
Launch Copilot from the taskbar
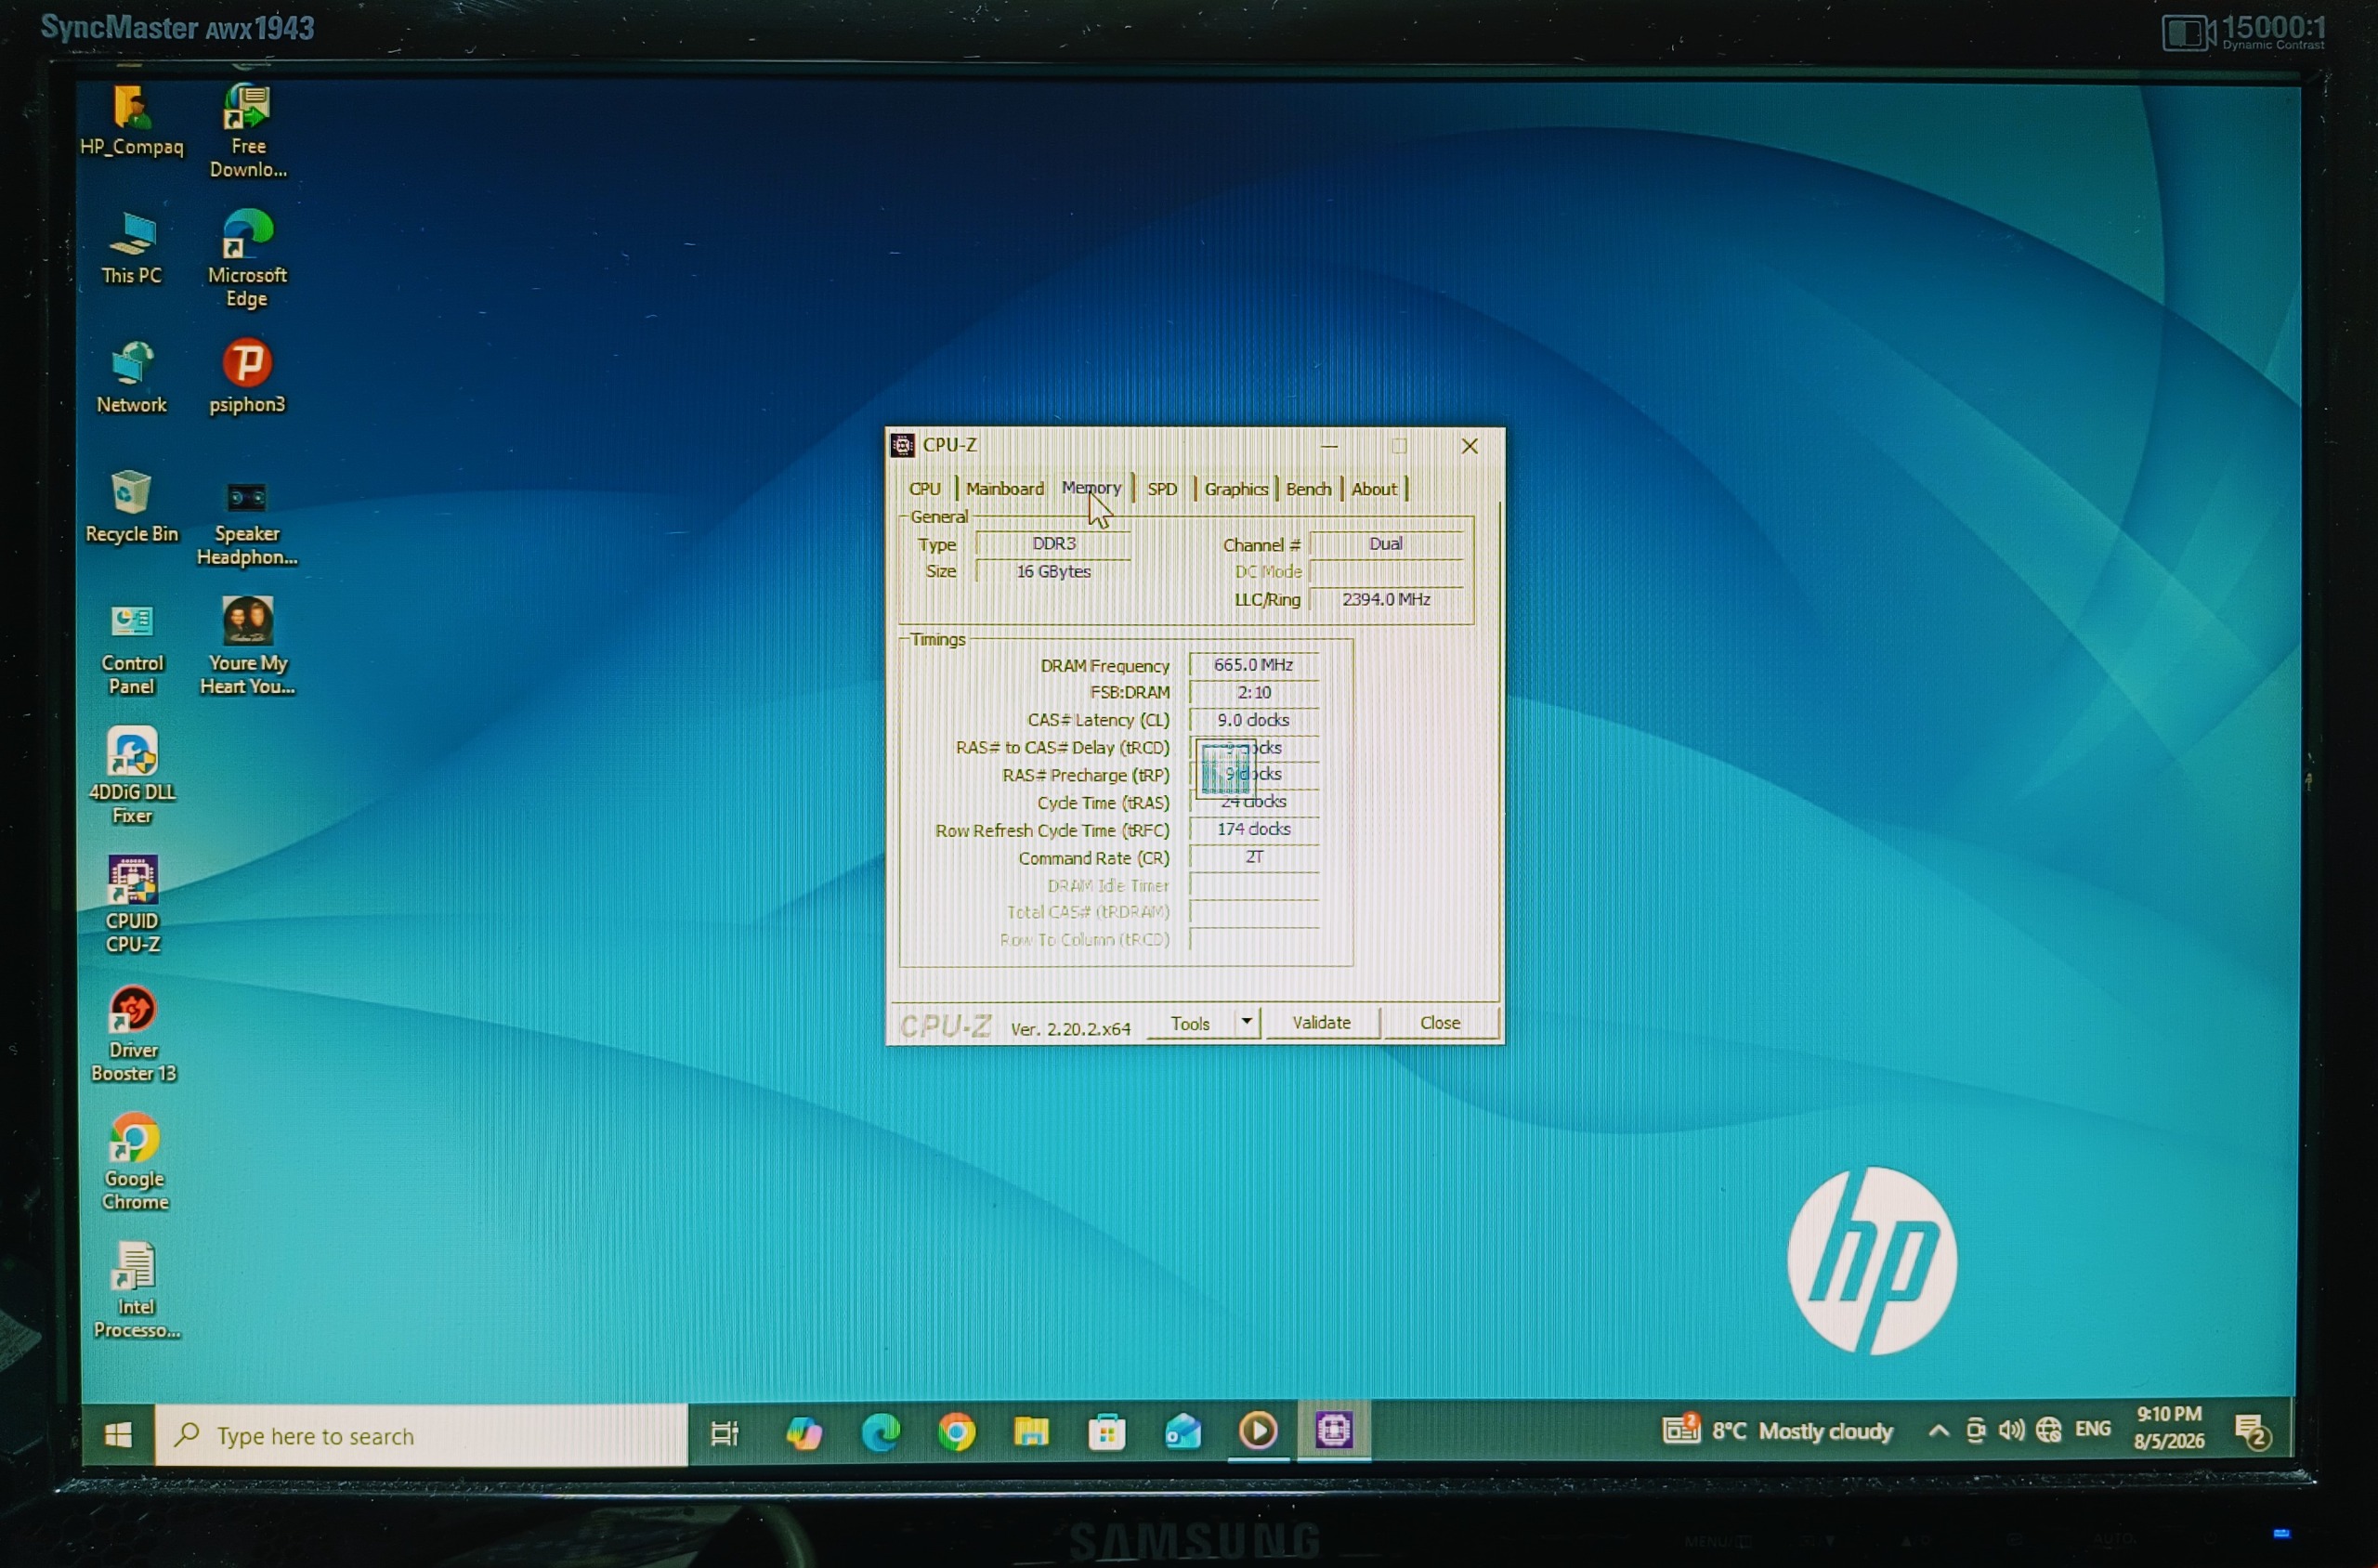tap(803, 1433)
